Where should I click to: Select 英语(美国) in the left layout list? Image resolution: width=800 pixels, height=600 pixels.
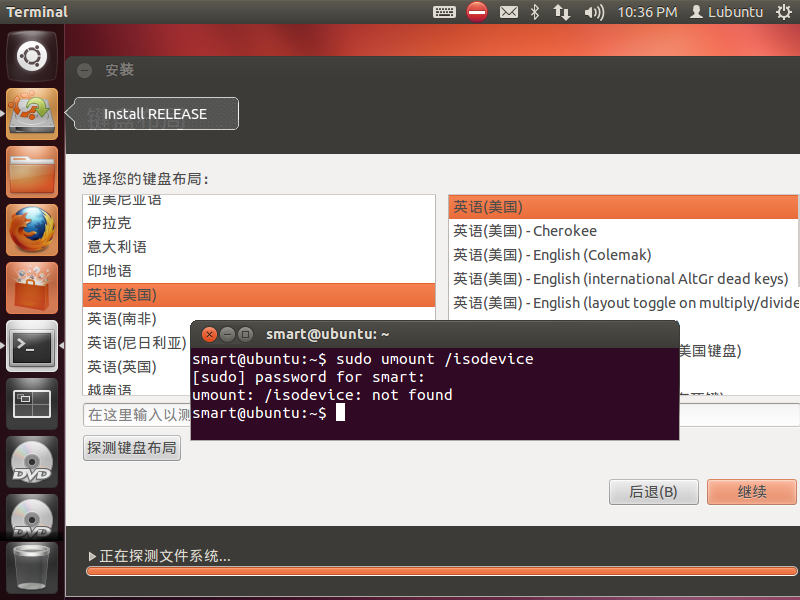259,295
